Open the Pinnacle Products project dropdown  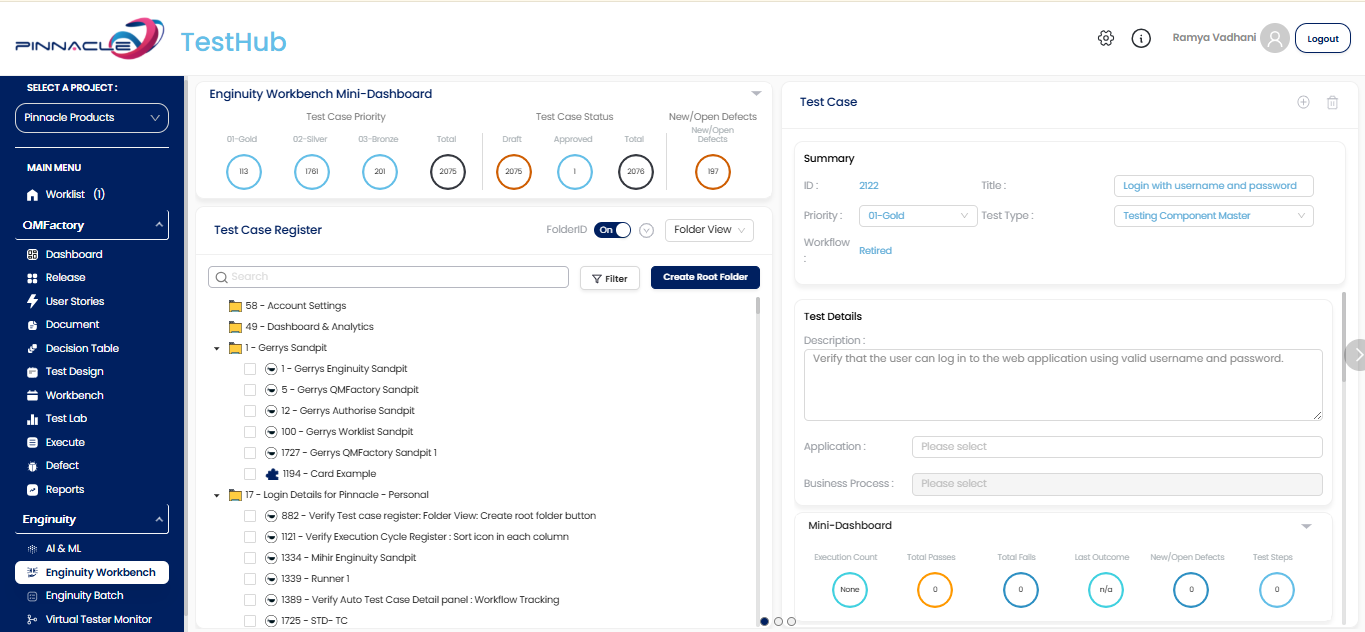[92, 118]
